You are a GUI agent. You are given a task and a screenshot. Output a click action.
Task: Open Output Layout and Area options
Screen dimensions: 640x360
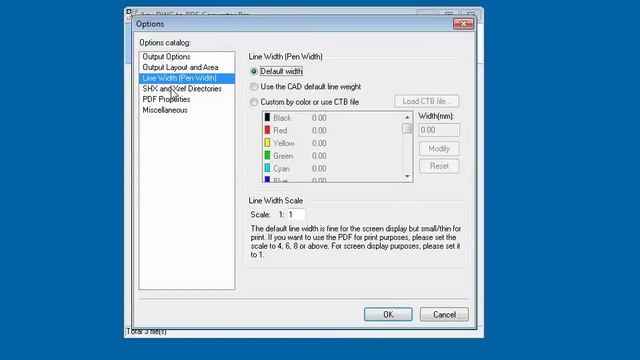coord(180,67)
